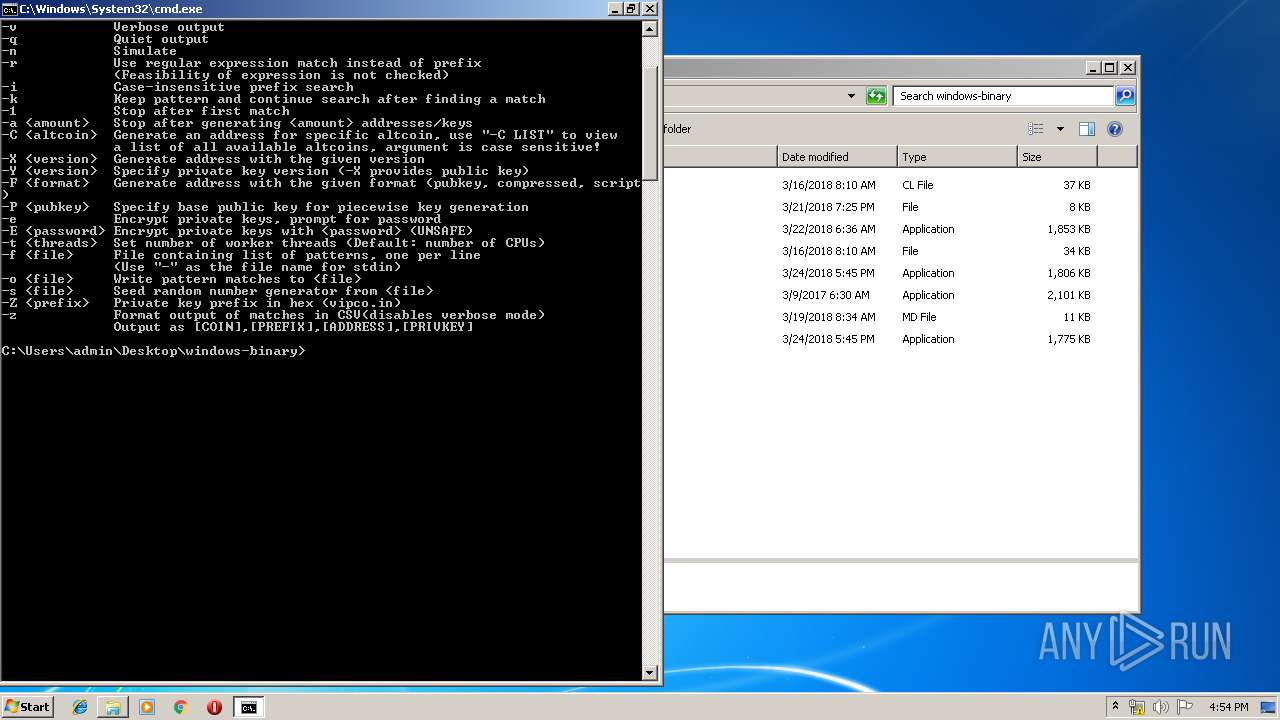1280x720 pixels.
Task: Sort by Type column header
Action: tap(957, 157)
